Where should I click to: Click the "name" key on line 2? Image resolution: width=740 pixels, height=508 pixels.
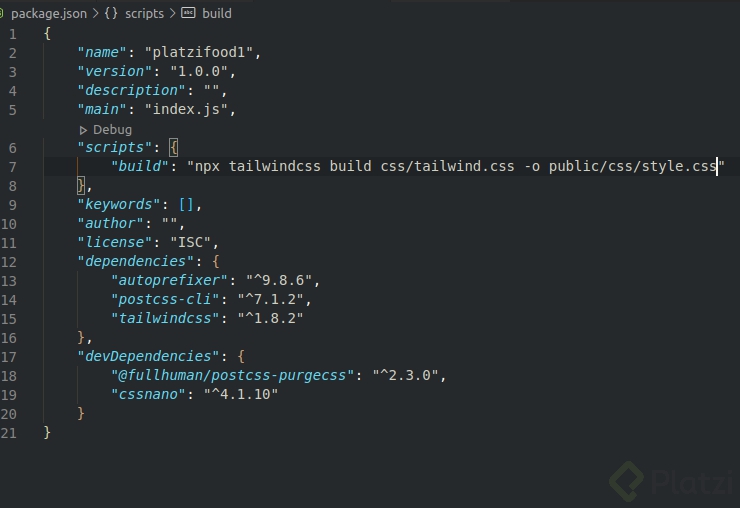click(x=103, y=52)
